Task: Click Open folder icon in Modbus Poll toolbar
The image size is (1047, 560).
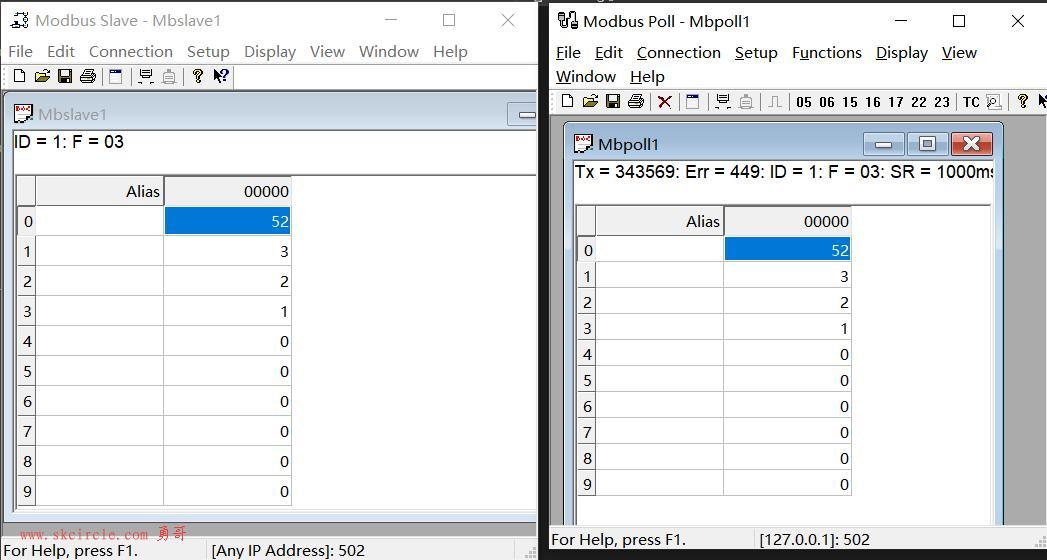Action: coord(590,101)
